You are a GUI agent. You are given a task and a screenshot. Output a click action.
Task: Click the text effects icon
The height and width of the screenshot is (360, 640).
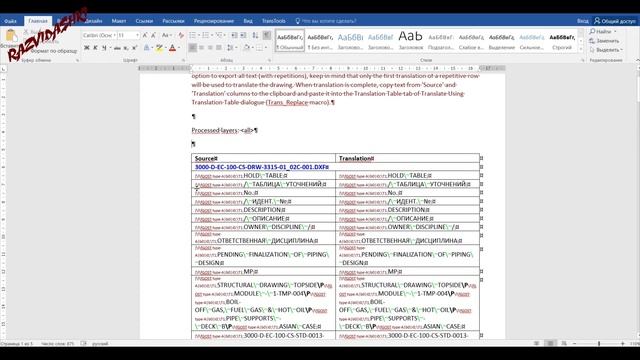coord(147,48)
